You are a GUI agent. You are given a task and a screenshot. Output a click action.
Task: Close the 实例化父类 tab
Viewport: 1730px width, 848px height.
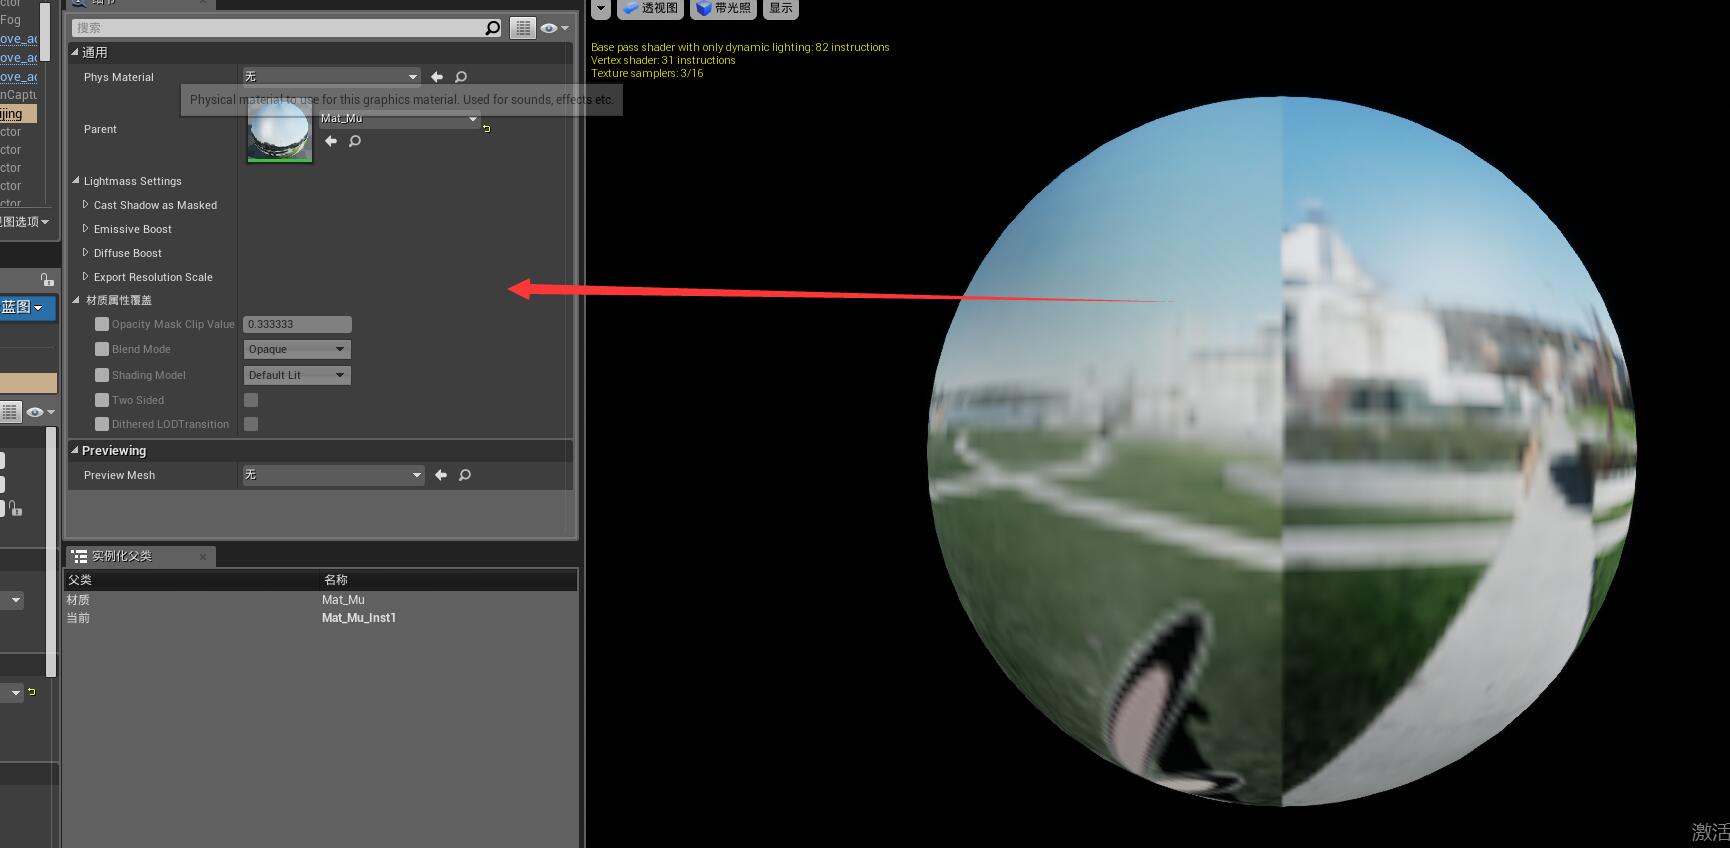coord(203,557)
